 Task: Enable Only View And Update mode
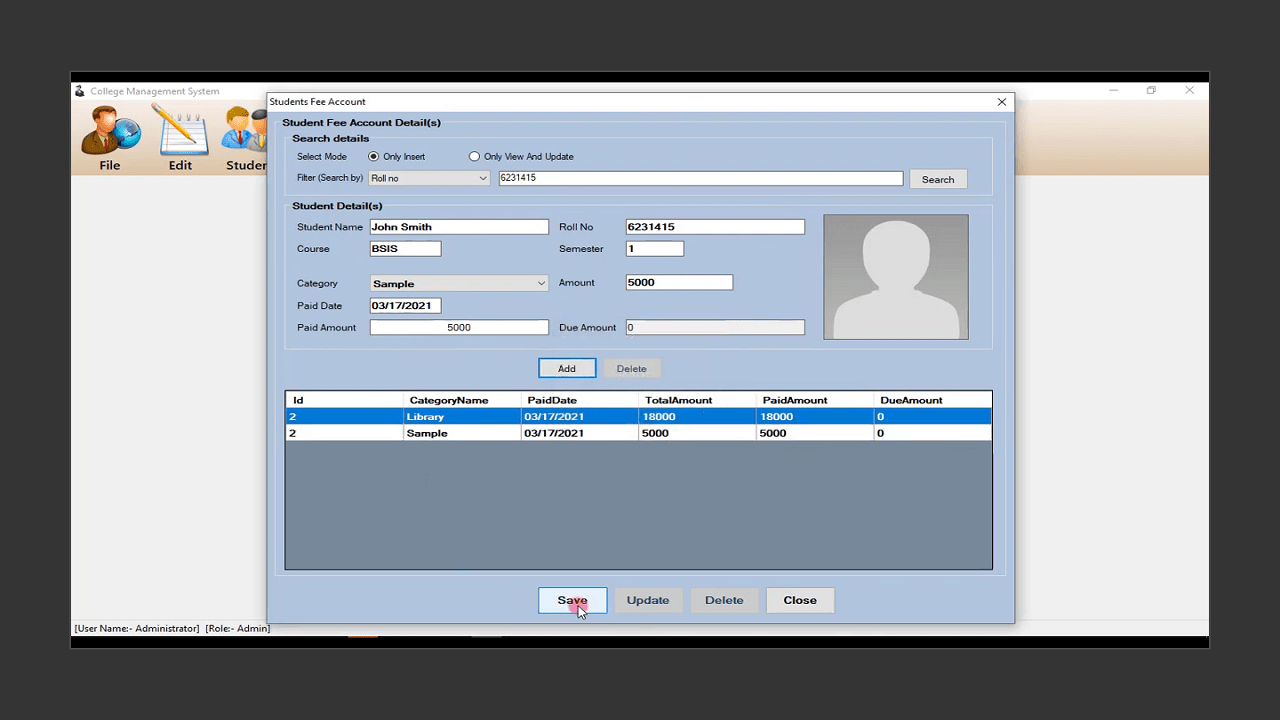click(x=474, y=156)
